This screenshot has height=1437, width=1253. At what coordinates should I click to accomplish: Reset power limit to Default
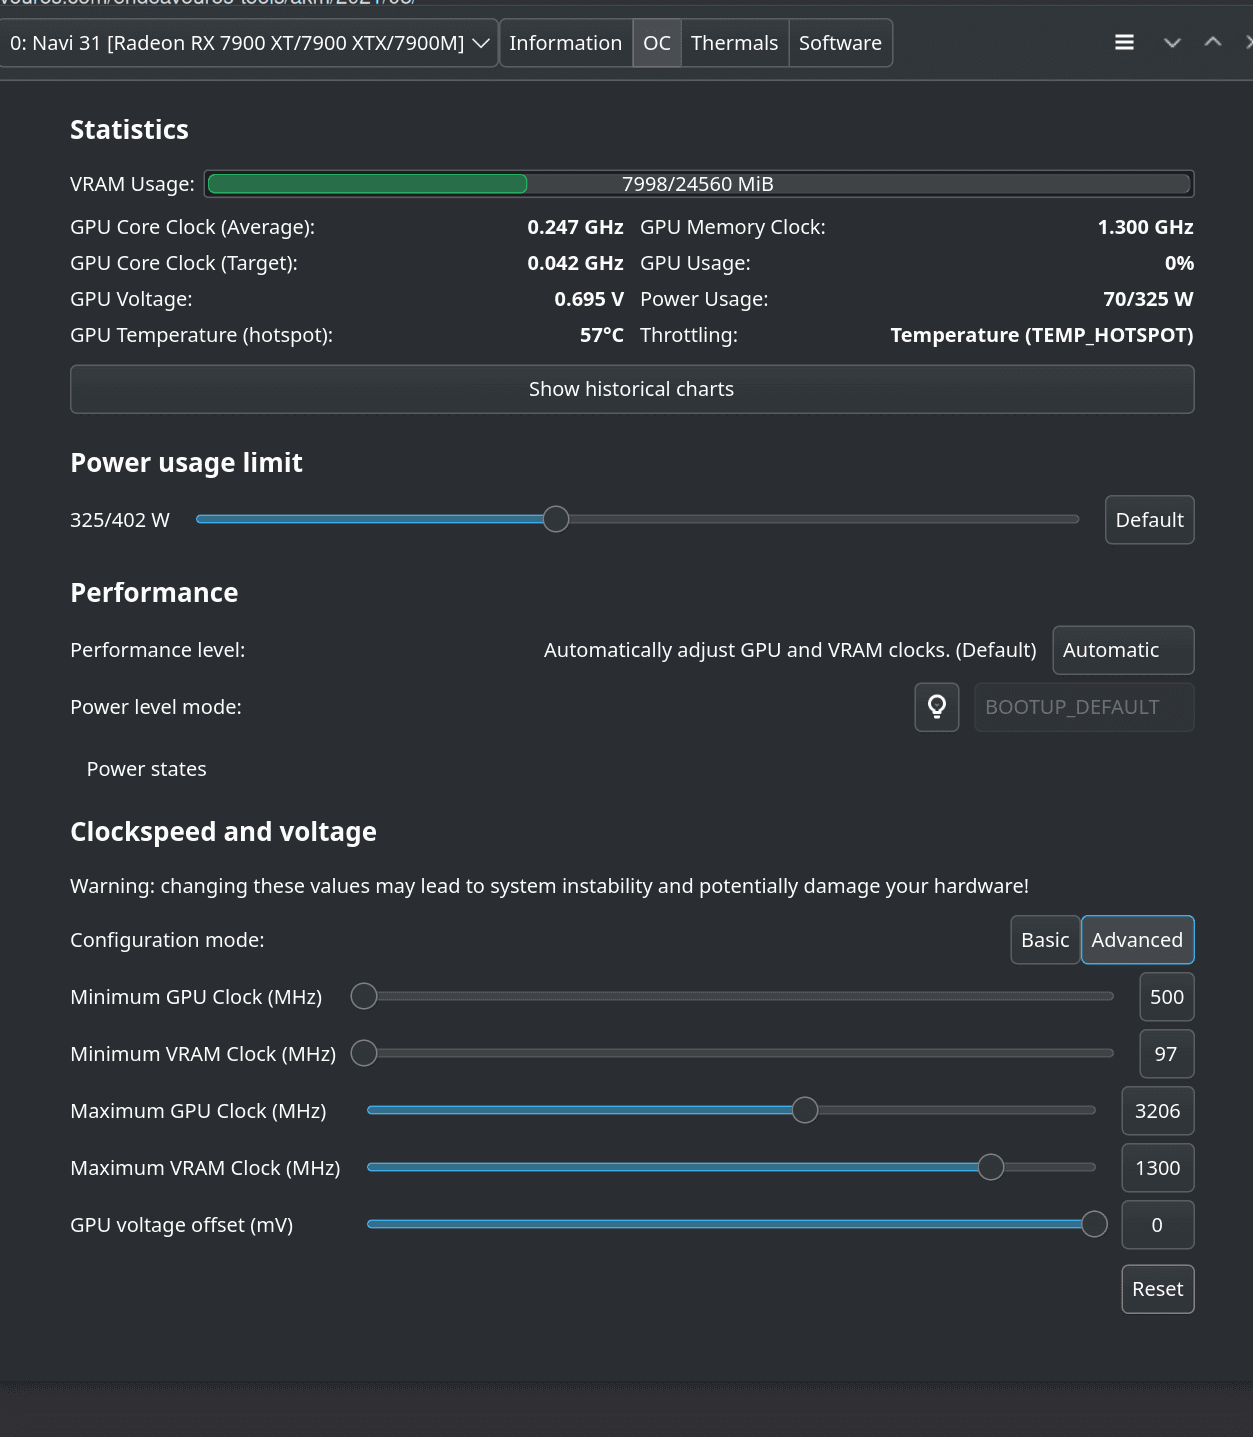1149,520
